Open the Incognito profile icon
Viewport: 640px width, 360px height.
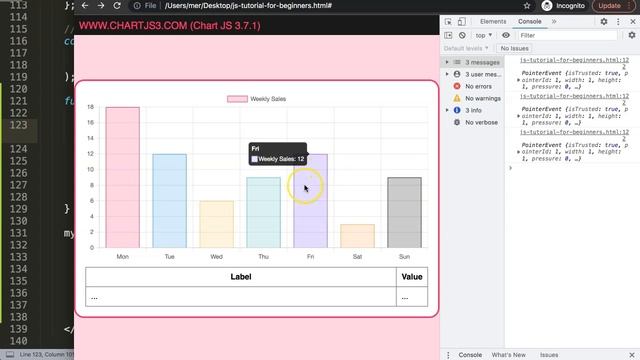point(547,6)
